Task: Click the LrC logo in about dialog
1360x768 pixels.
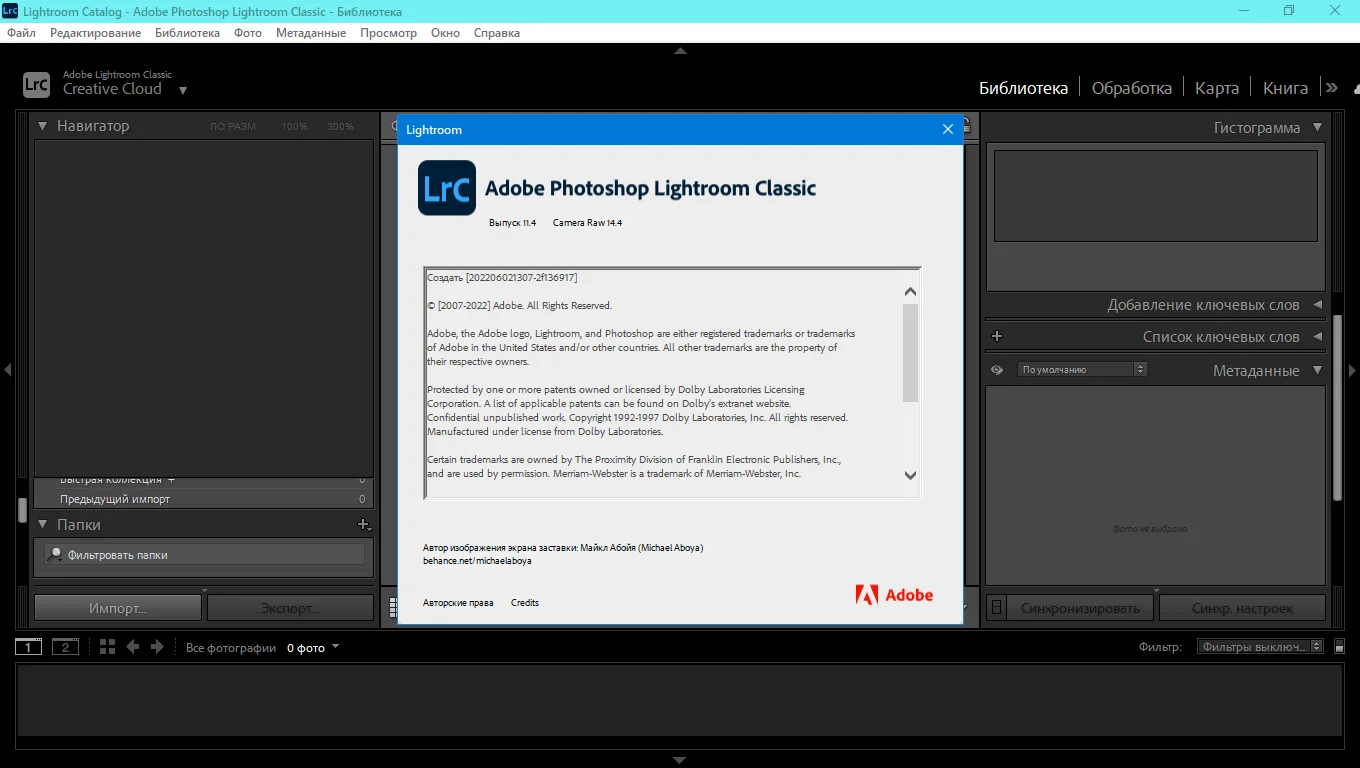Action: (x=447, y=188)
